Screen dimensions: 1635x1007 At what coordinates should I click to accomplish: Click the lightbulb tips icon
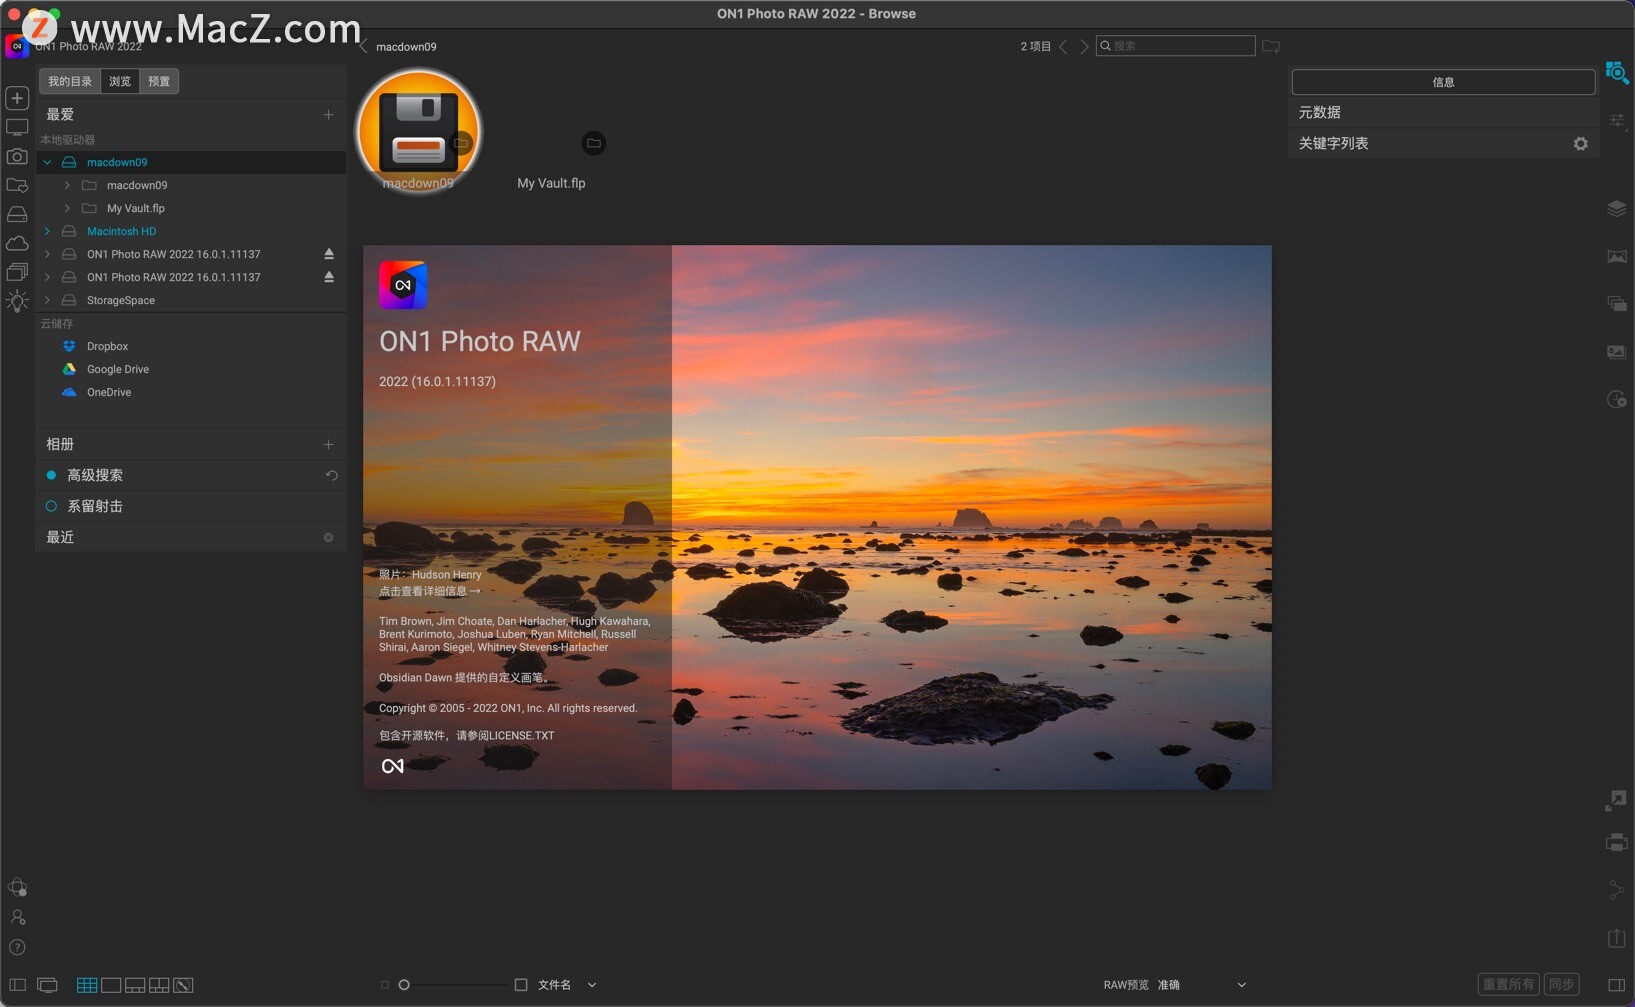pyautogui.click(x=17, y=301)
